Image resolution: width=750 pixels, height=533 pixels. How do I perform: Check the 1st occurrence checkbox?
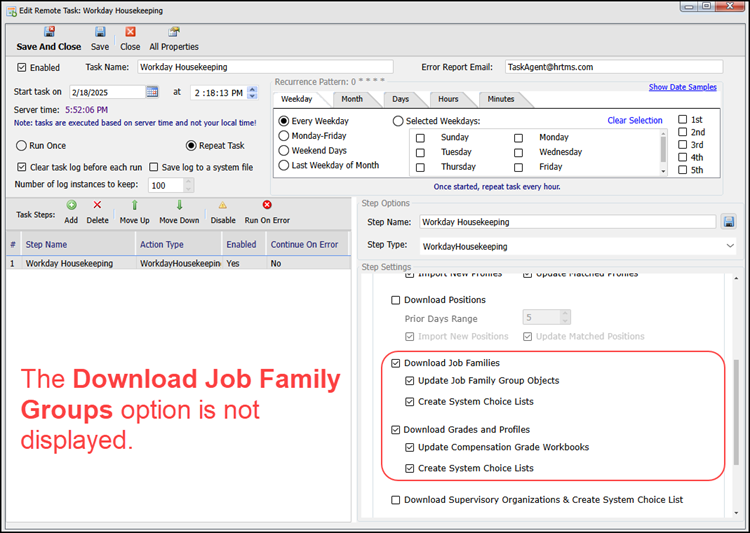(683, 120)
